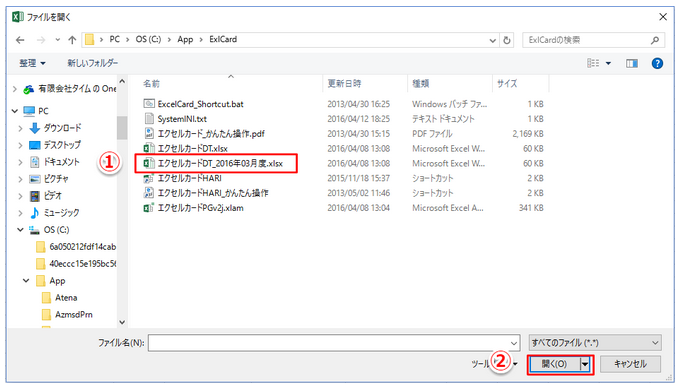Screen dimensions: 682x391
Task: Select App in the address breadcrumb
Action: pos(185,40)
